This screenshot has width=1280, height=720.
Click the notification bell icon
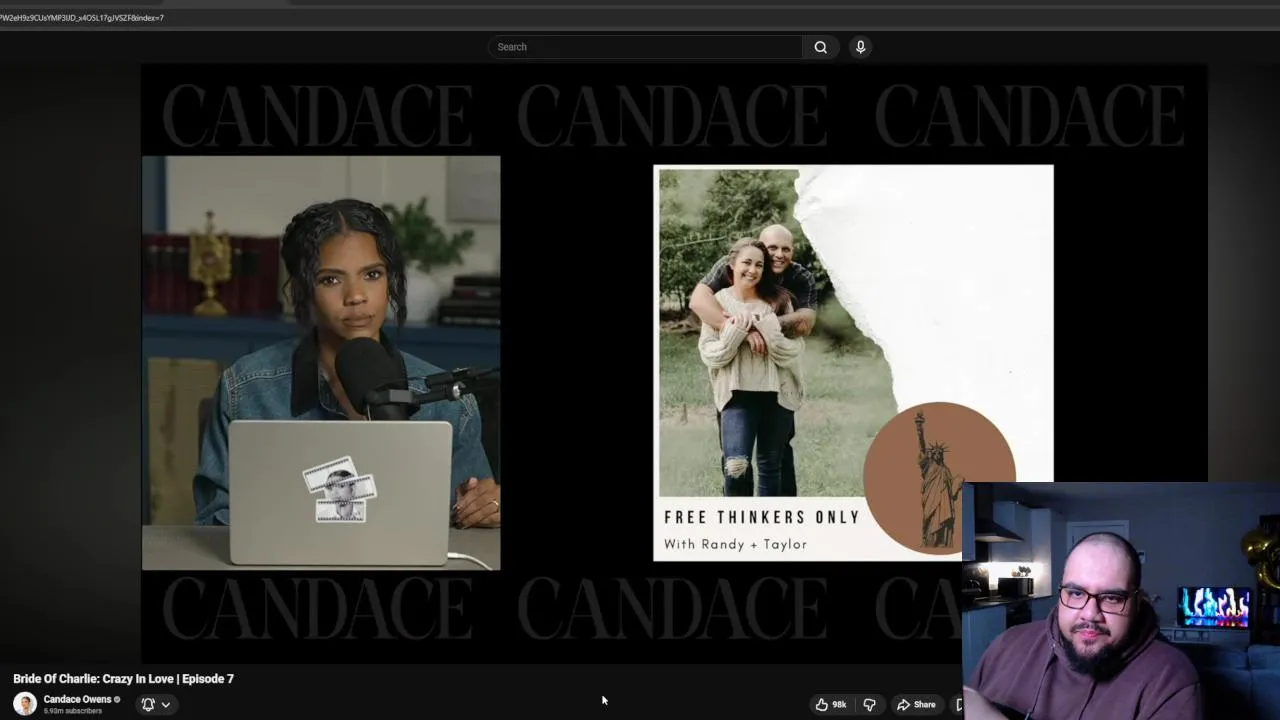(x=148, y=704)
